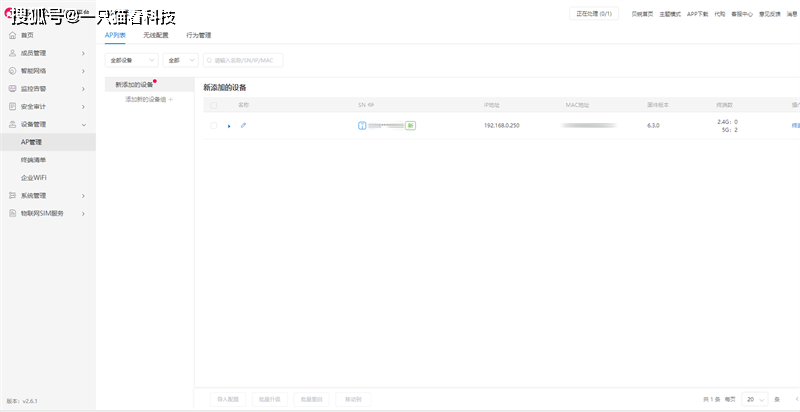Click the 监控告警 monitor icon

[x=12, y=89]
